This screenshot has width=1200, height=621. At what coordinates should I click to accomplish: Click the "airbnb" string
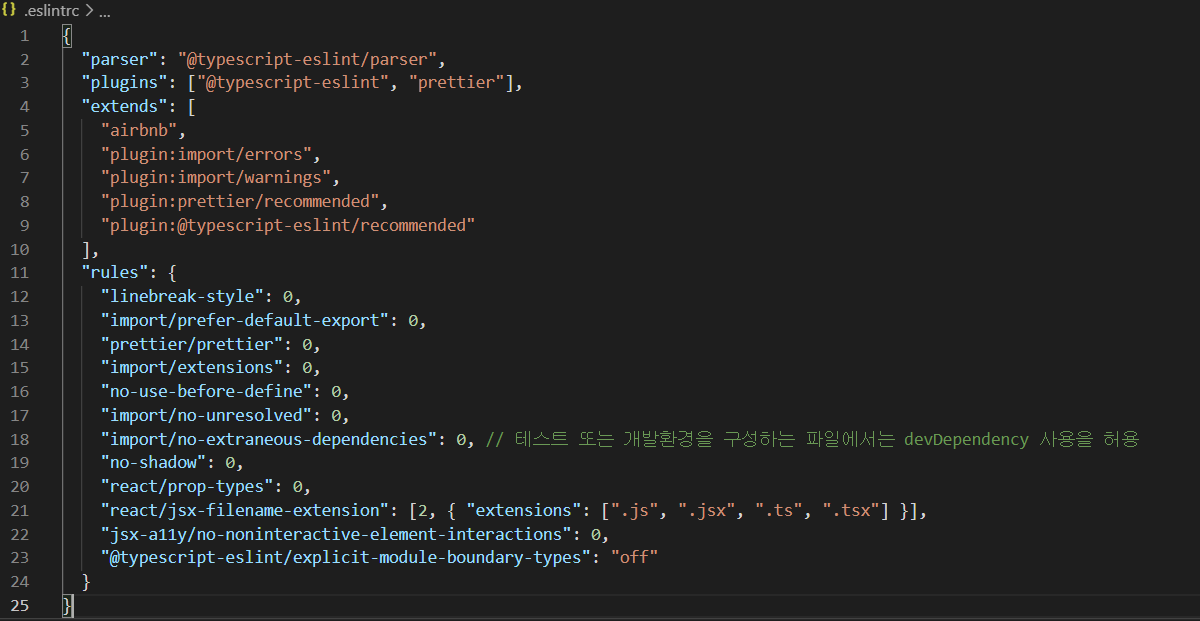point(139,130)
